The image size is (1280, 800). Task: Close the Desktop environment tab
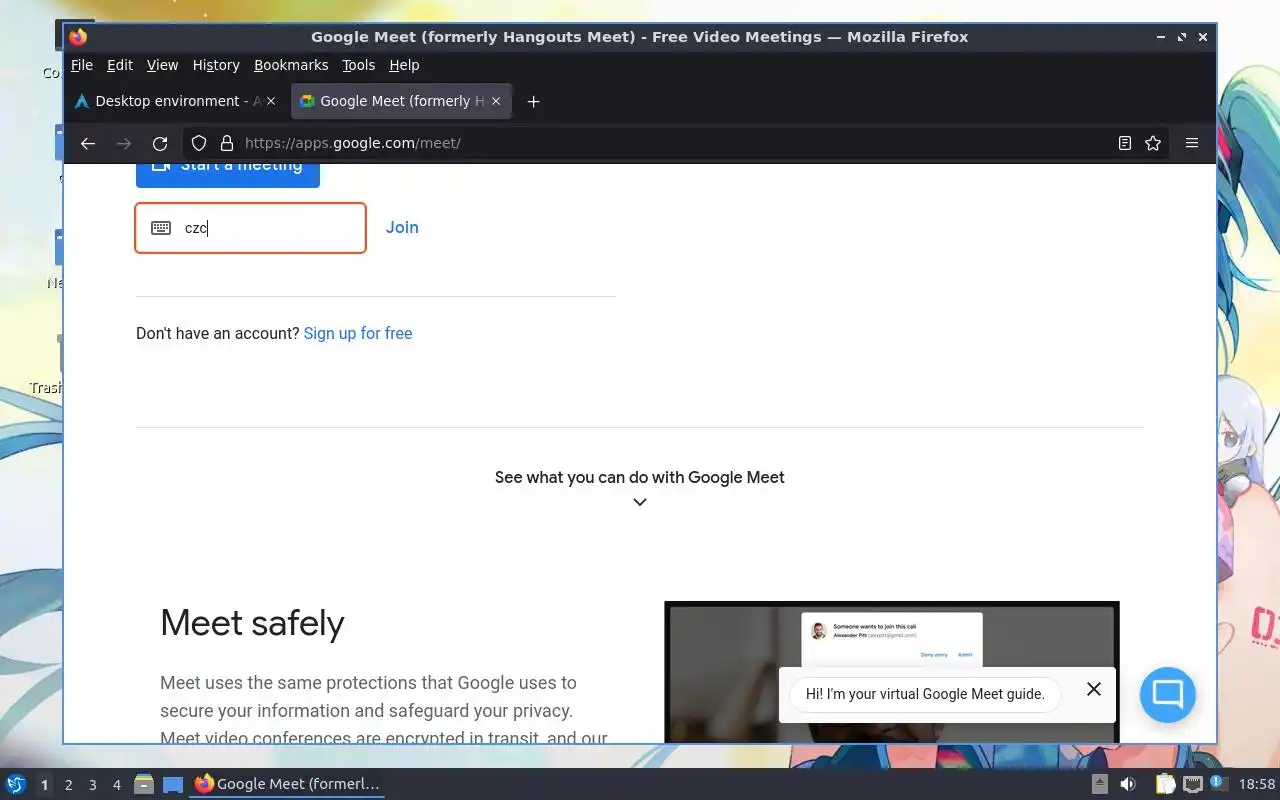click(271, 101)
